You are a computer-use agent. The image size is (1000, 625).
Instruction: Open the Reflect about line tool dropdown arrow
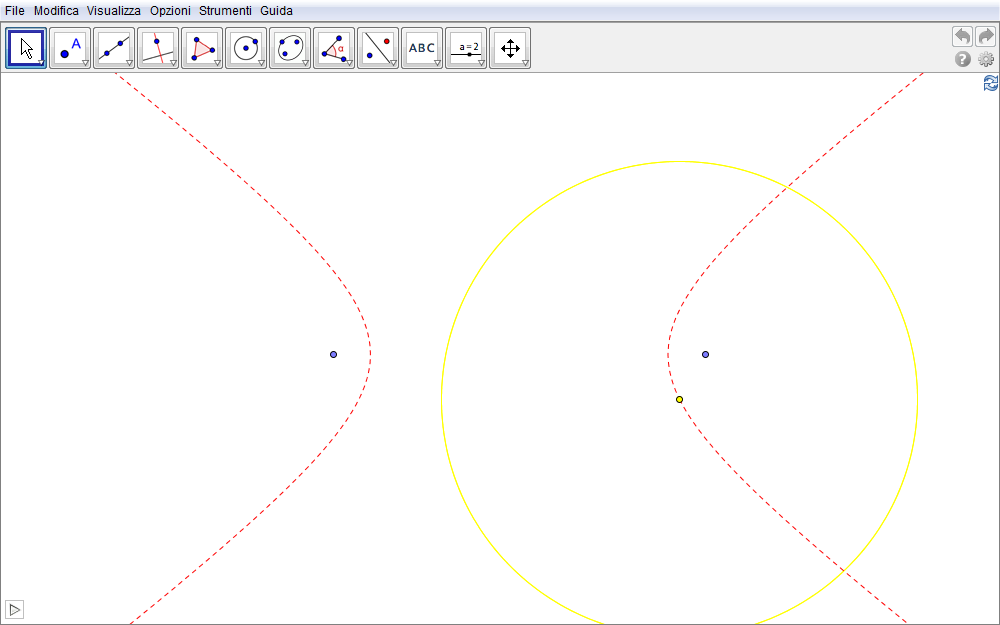pos(393,63)
